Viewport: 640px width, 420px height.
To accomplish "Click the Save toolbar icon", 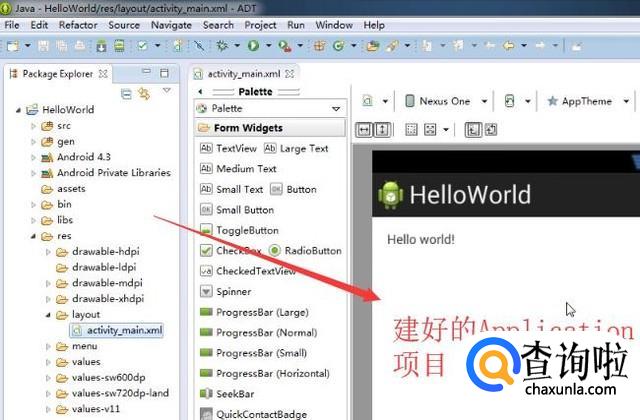I will tap(43, 46).
